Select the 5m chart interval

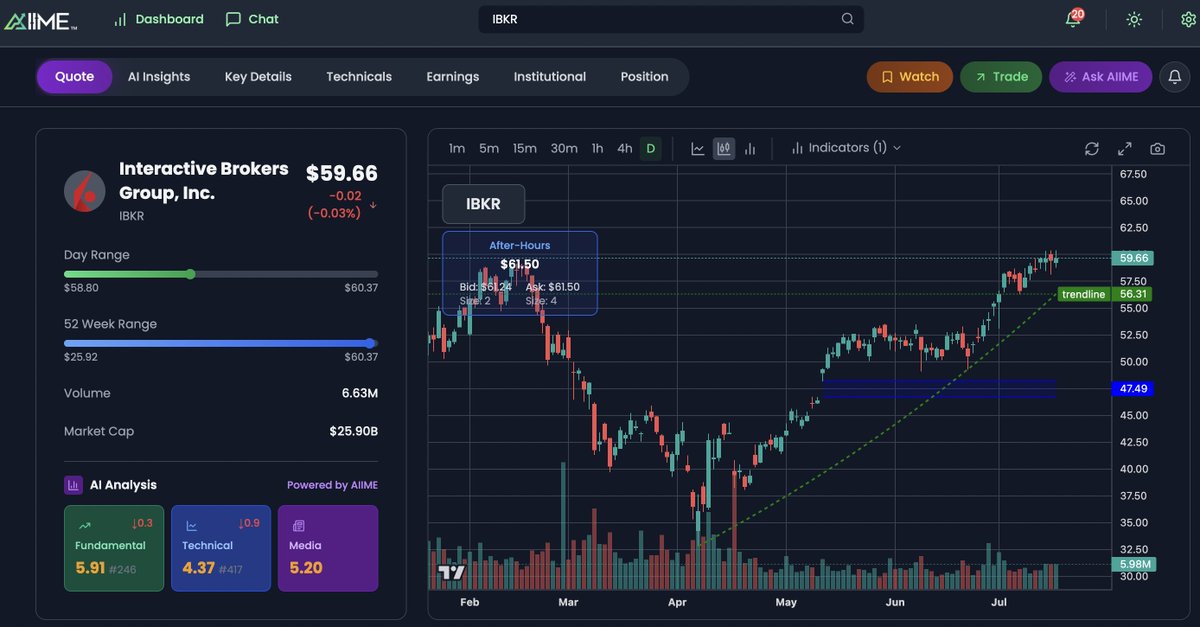pos(489,148)
